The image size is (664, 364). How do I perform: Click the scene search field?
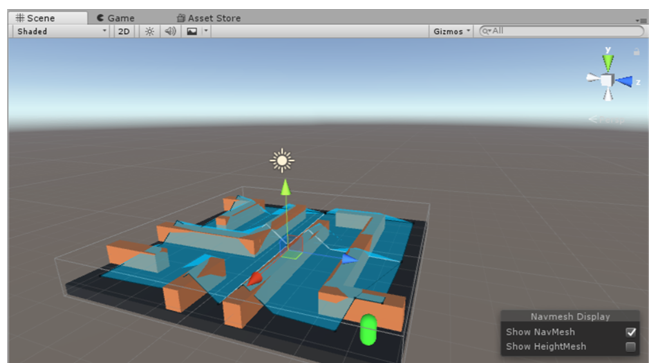point(562,31)
